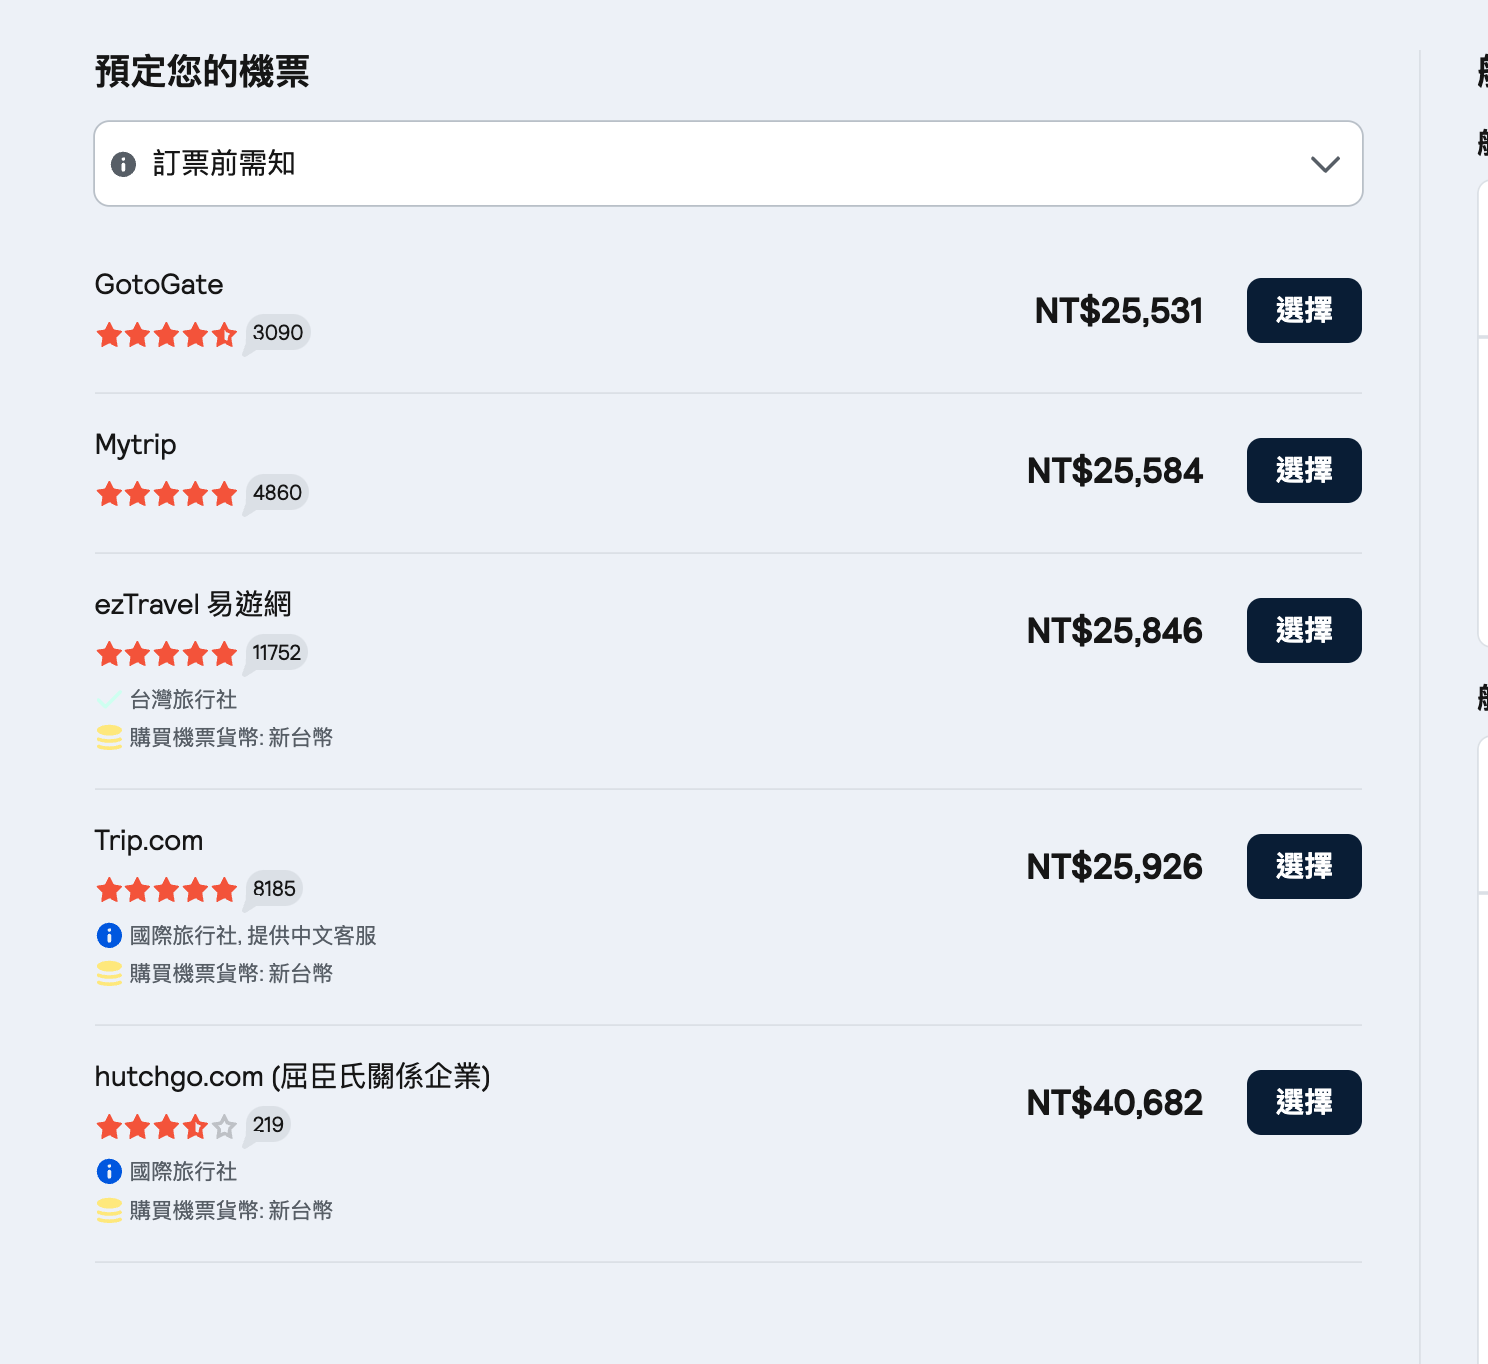
Task: Click 購買機票貨幣: 新台幣 under ezTravel
Action: 231,738
